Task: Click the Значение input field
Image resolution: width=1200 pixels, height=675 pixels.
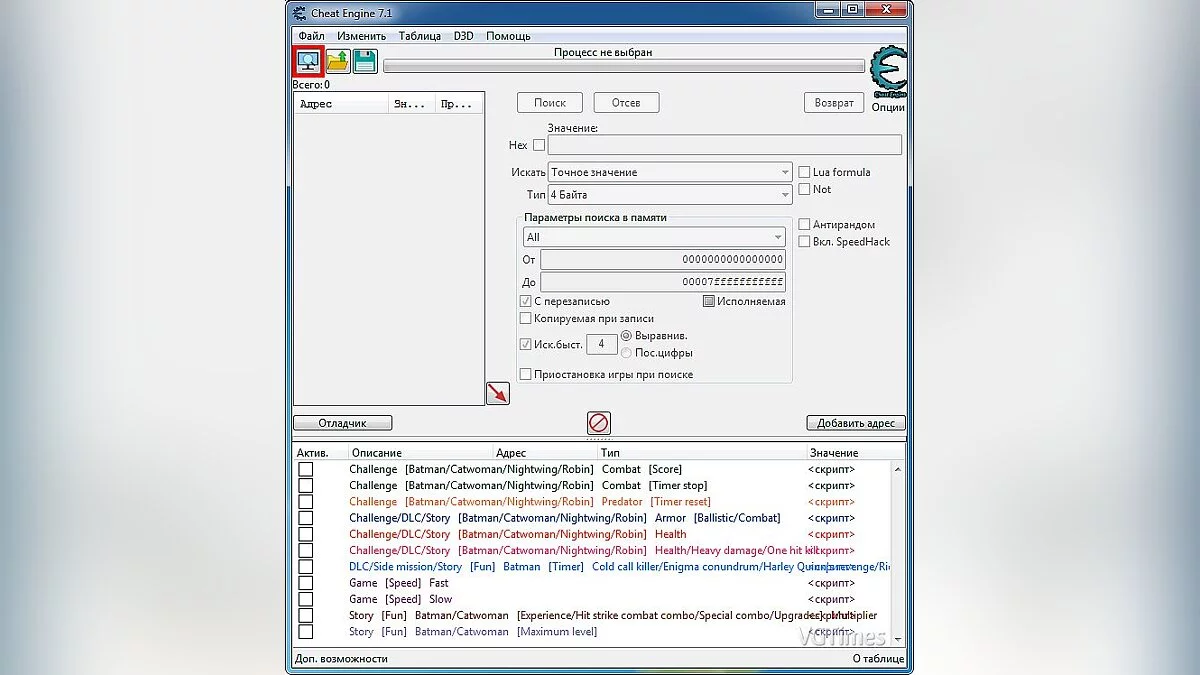Action: pos(724,145)
